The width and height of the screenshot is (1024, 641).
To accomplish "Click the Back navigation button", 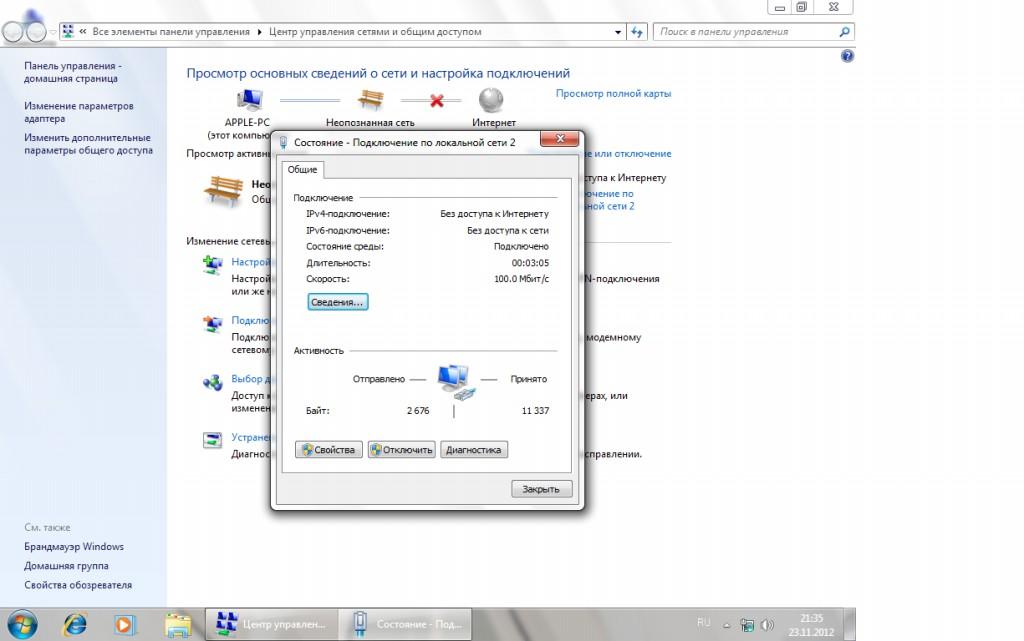I will coord(14,31).
